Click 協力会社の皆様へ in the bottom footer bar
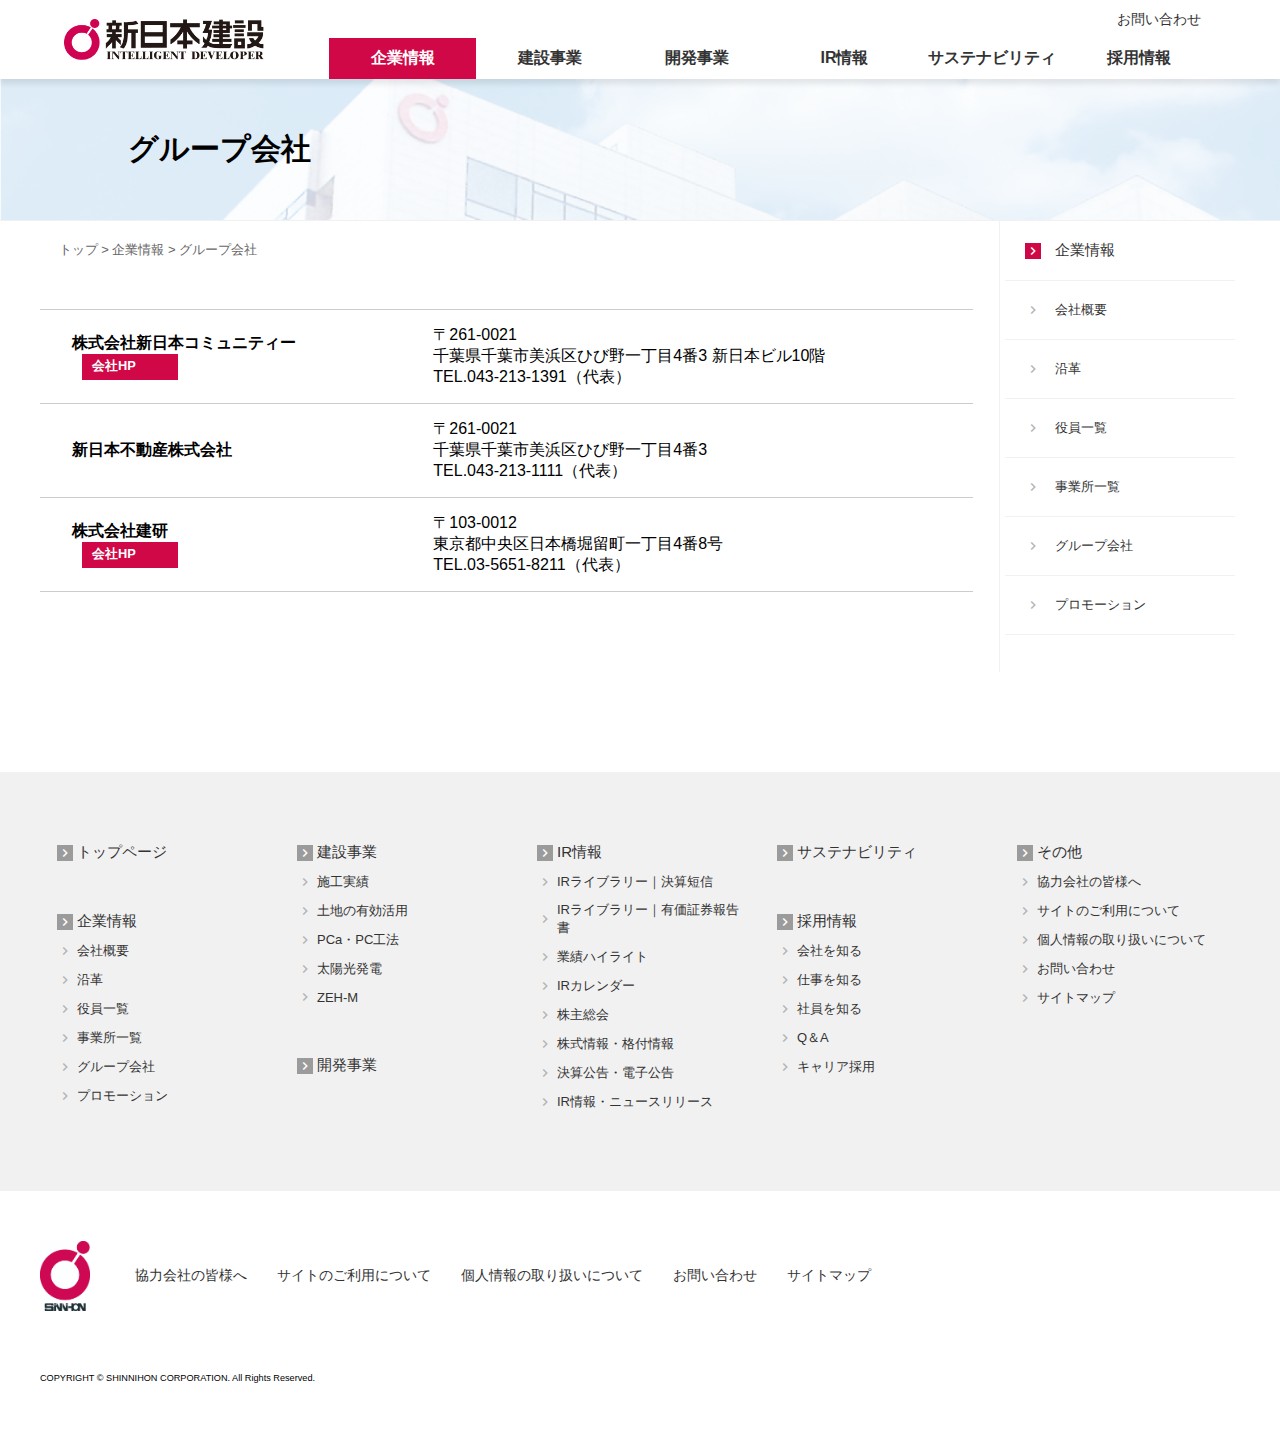This screenshot has width=1280, height=1443. (x=191, y=1276)
